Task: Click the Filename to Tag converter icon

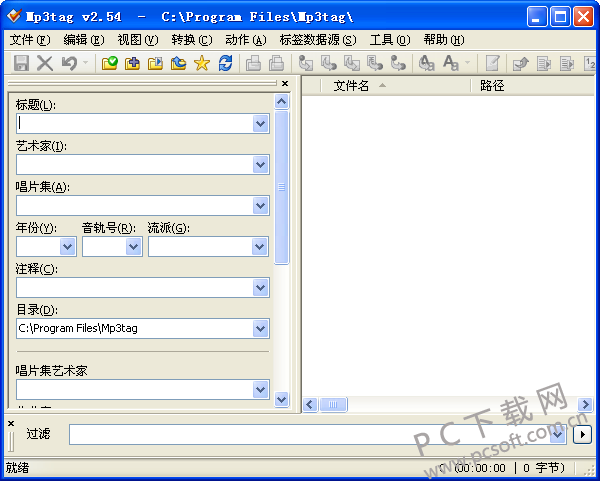Action: tap(329, 63)
